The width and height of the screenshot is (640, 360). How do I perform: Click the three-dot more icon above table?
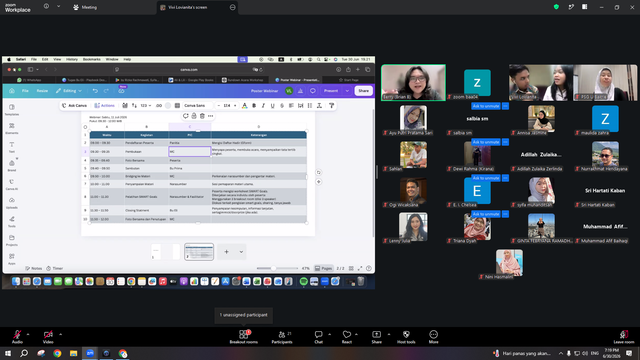[211, 116]
